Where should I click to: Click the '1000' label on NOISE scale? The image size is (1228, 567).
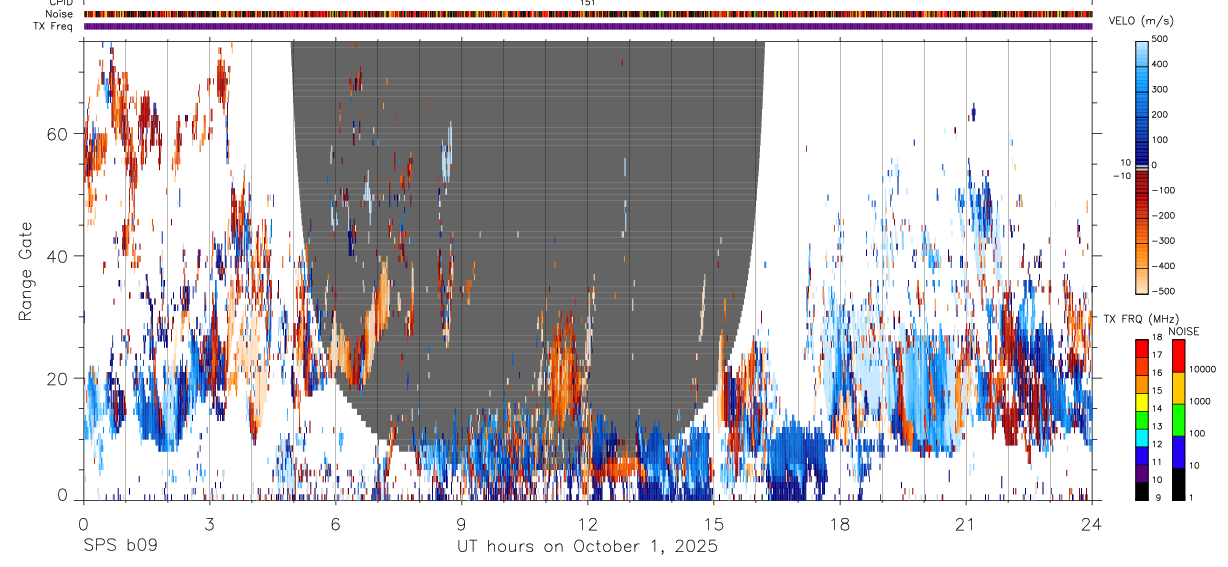coord(1199,401)
